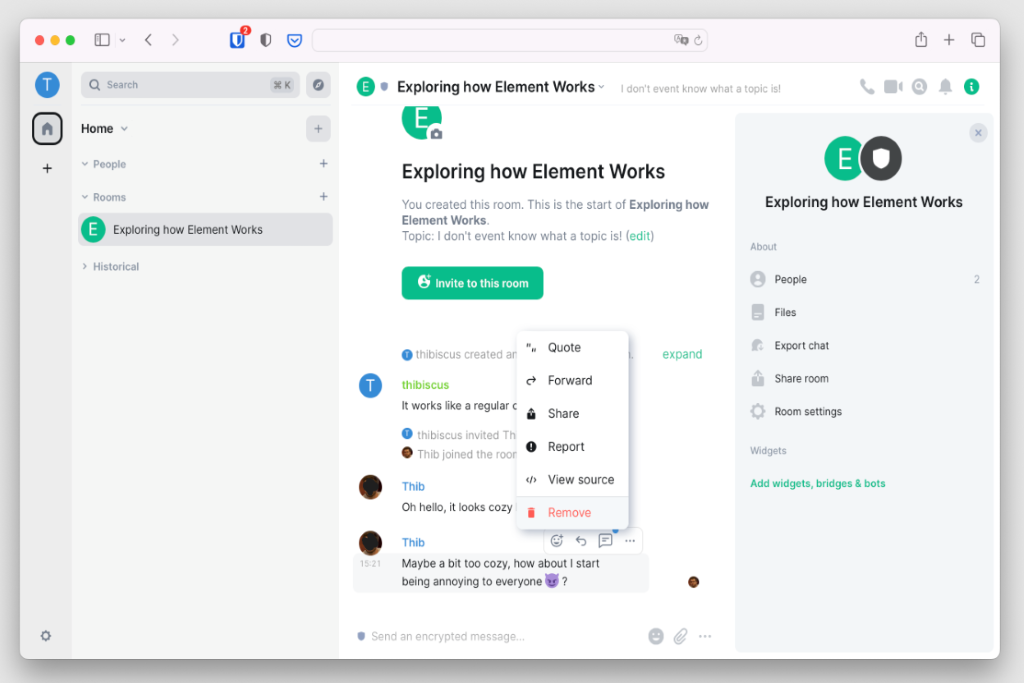Open room search magnifier in header
This screenshot has height=683, width=1024.
pos(920,87)
